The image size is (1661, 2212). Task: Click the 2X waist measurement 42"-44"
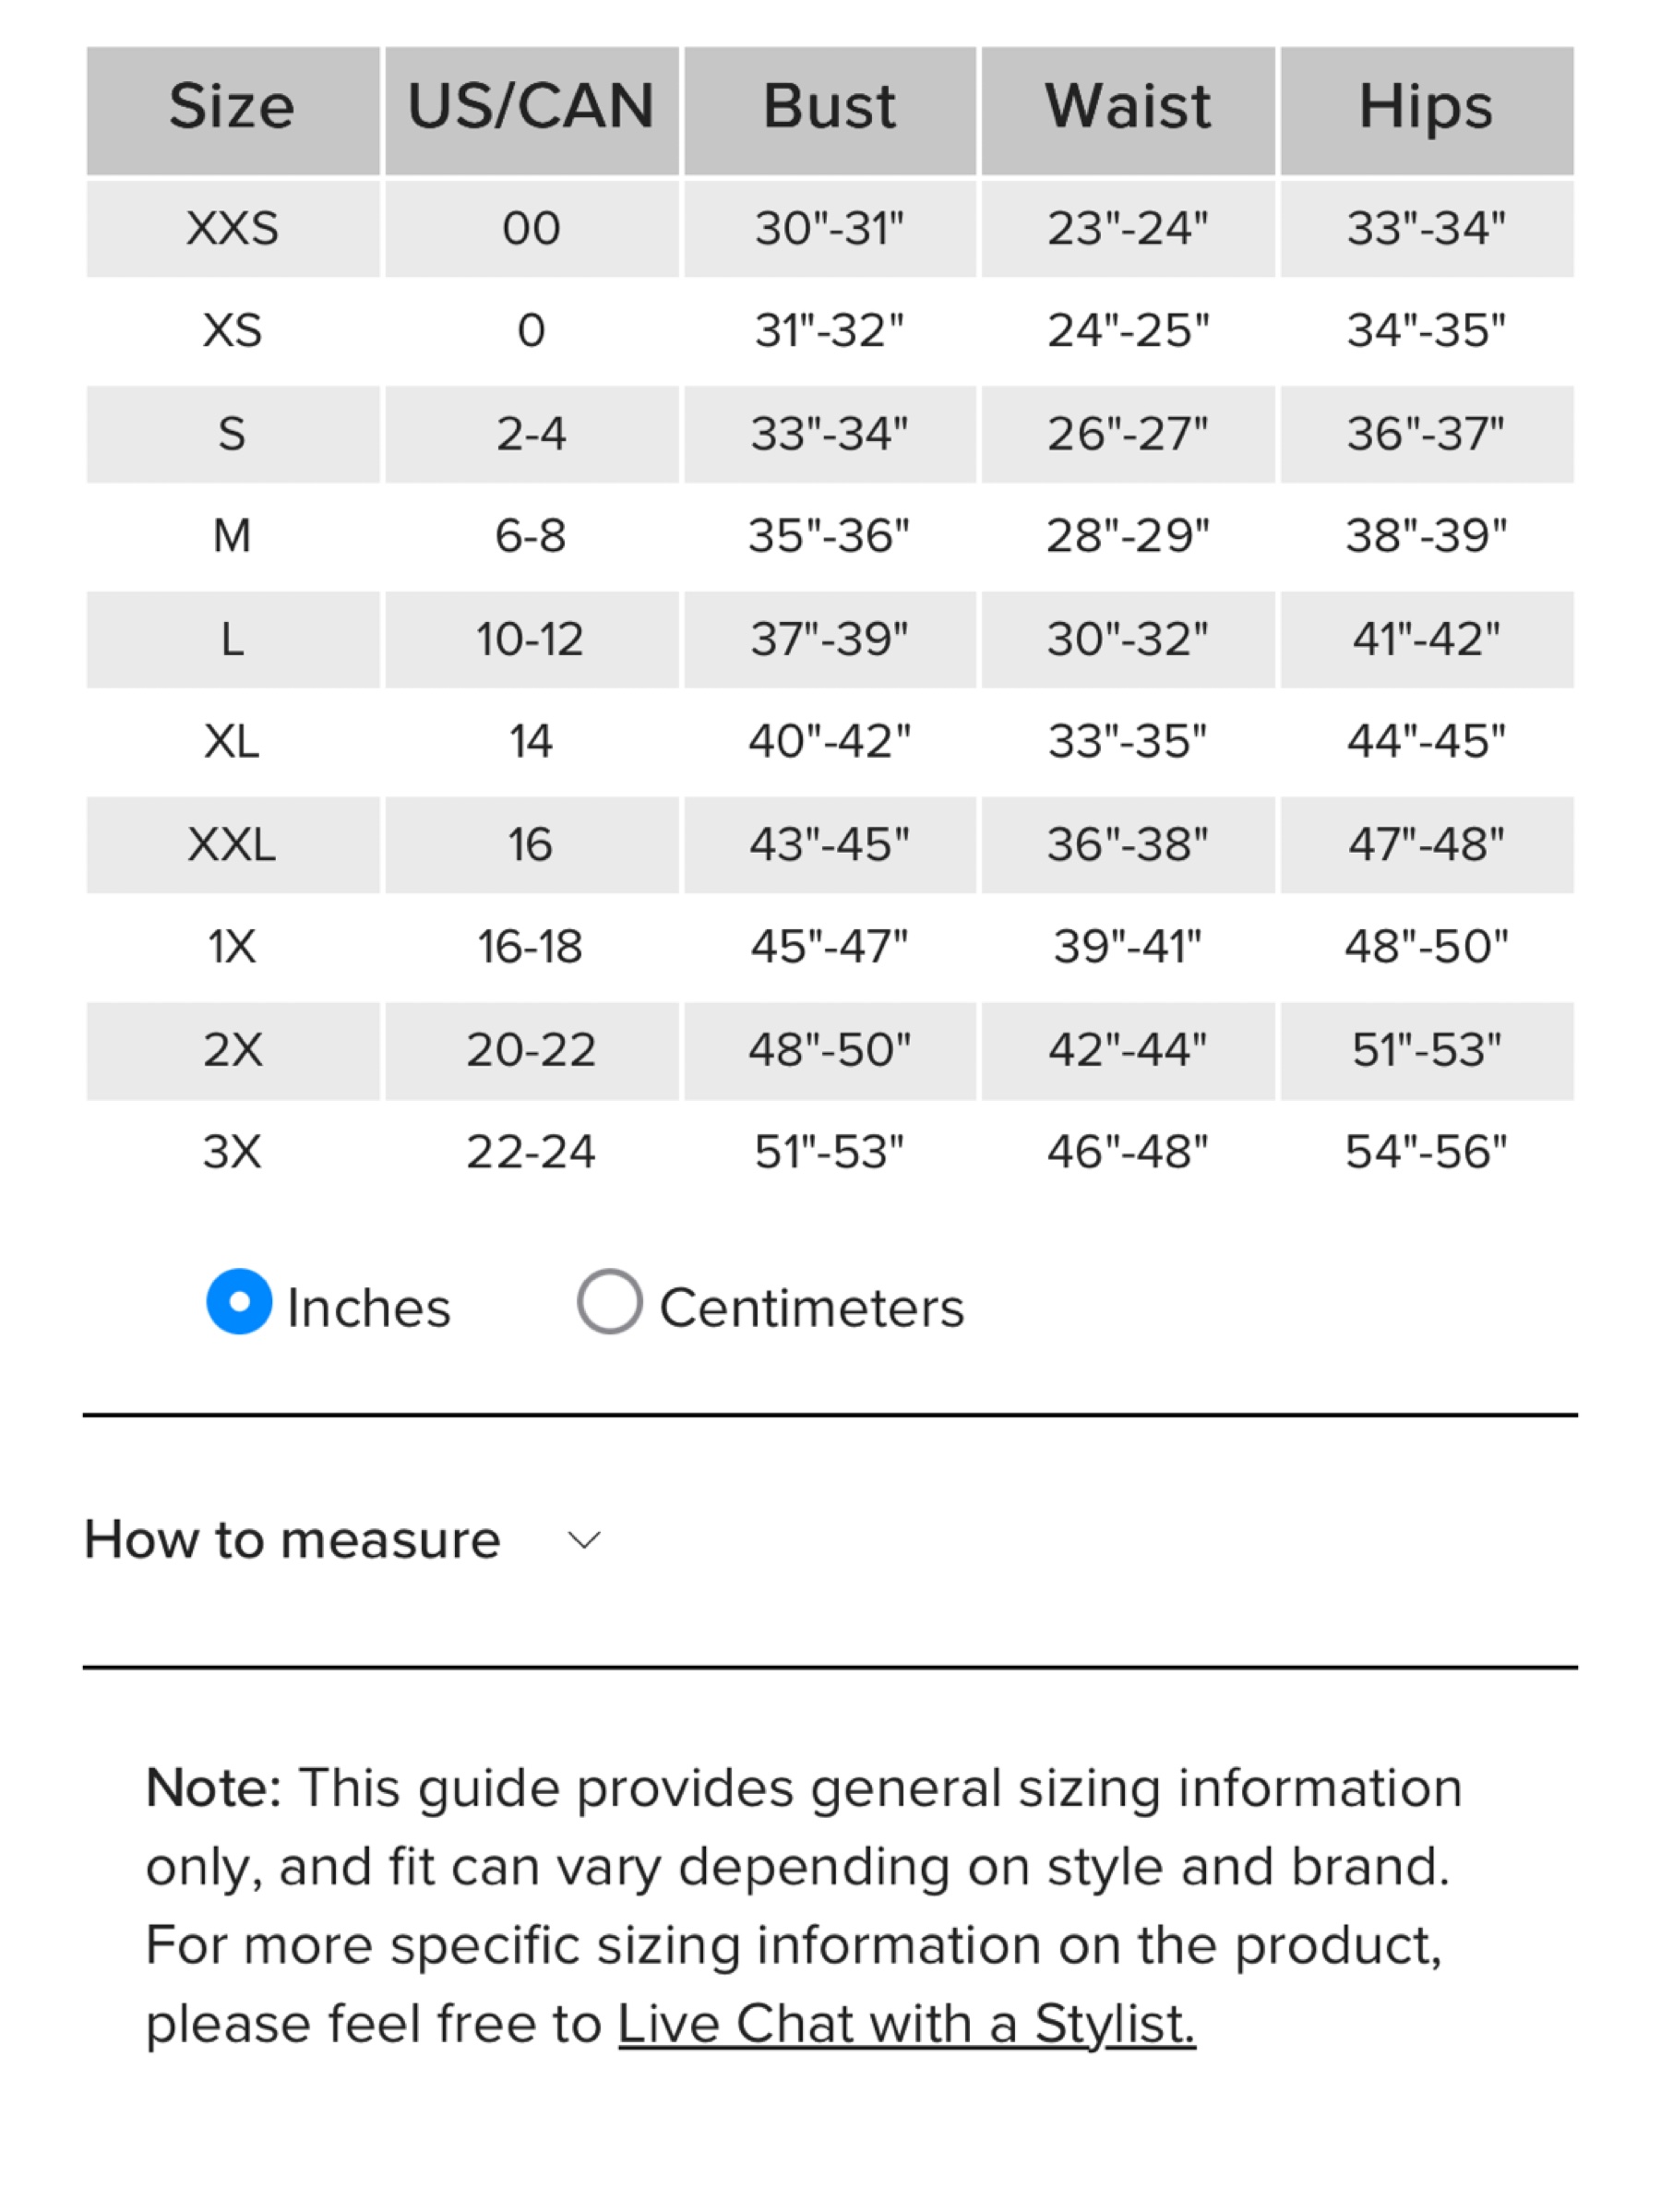pos(1128,1050)
